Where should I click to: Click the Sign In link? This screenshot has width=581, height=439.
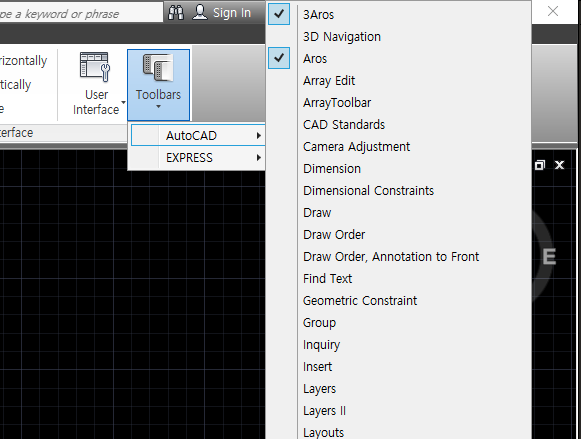(232, 13)
